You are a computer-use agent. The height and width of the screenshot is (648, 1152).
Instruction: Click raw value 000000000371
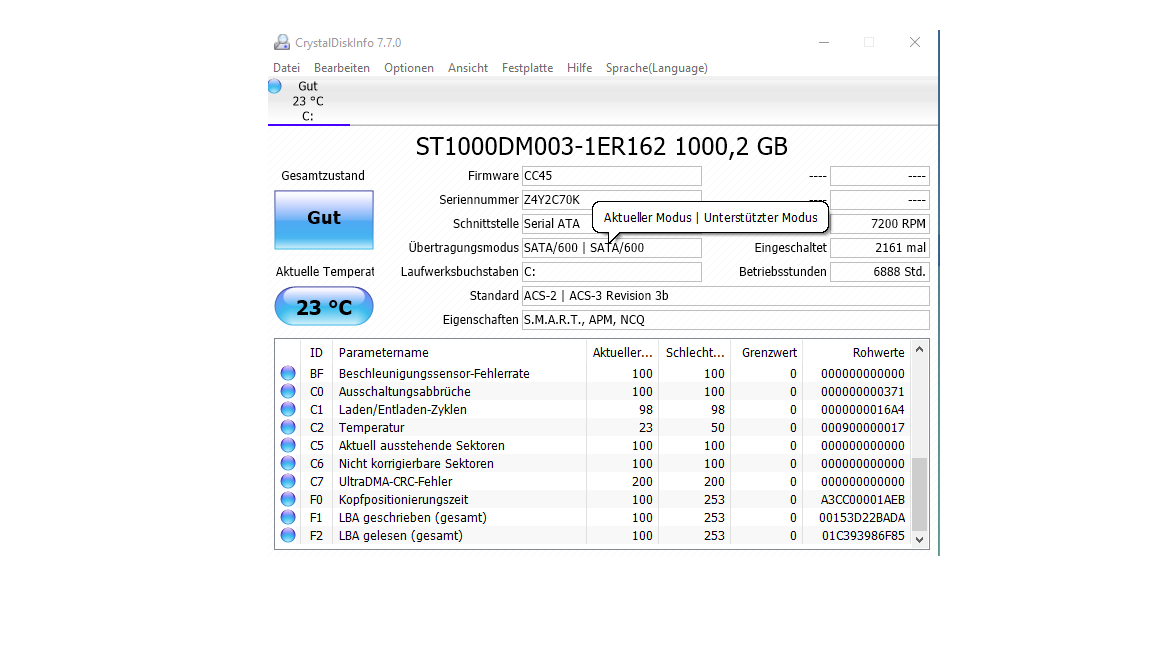click(863, 392)
